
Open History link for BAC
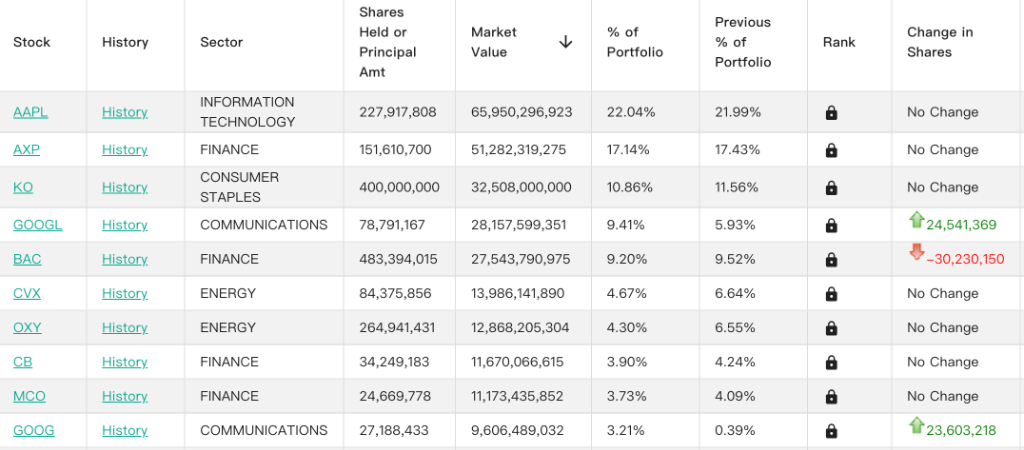click(x=125, y=259)
